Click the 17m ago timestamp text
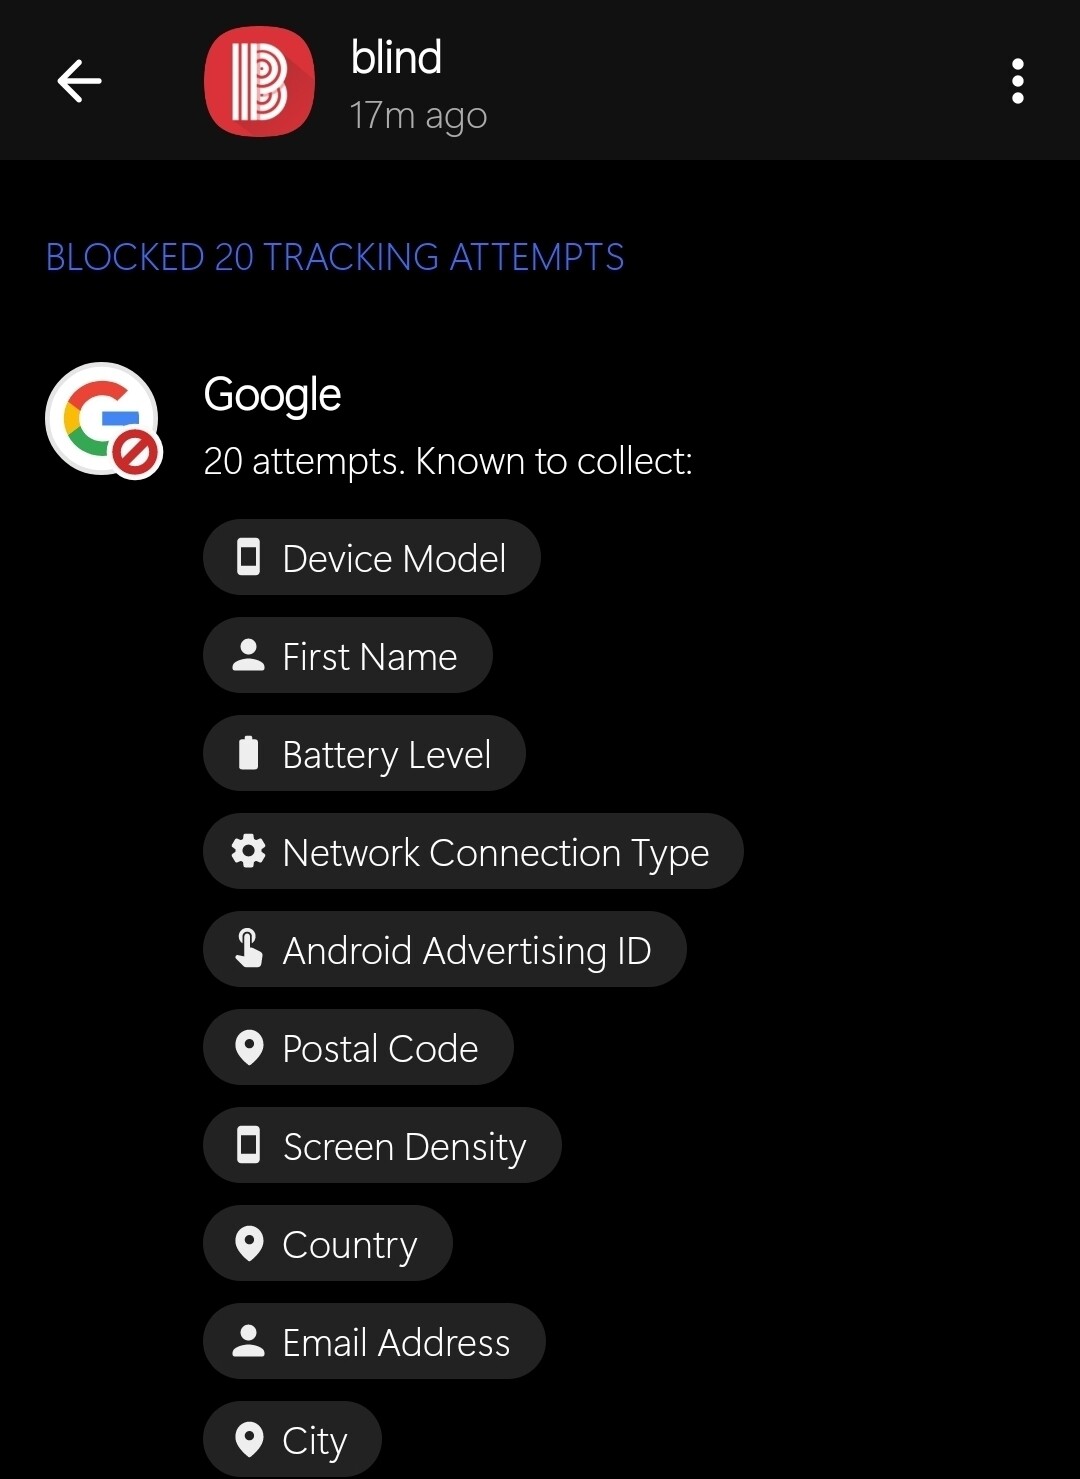Viewport: 1080px width, 1479px height. tap(419, 114)
